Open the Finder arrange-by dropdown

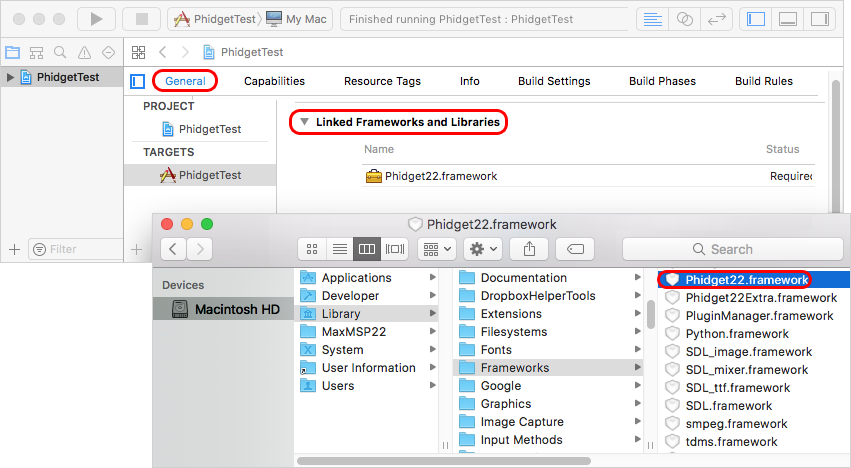[437, 249]
